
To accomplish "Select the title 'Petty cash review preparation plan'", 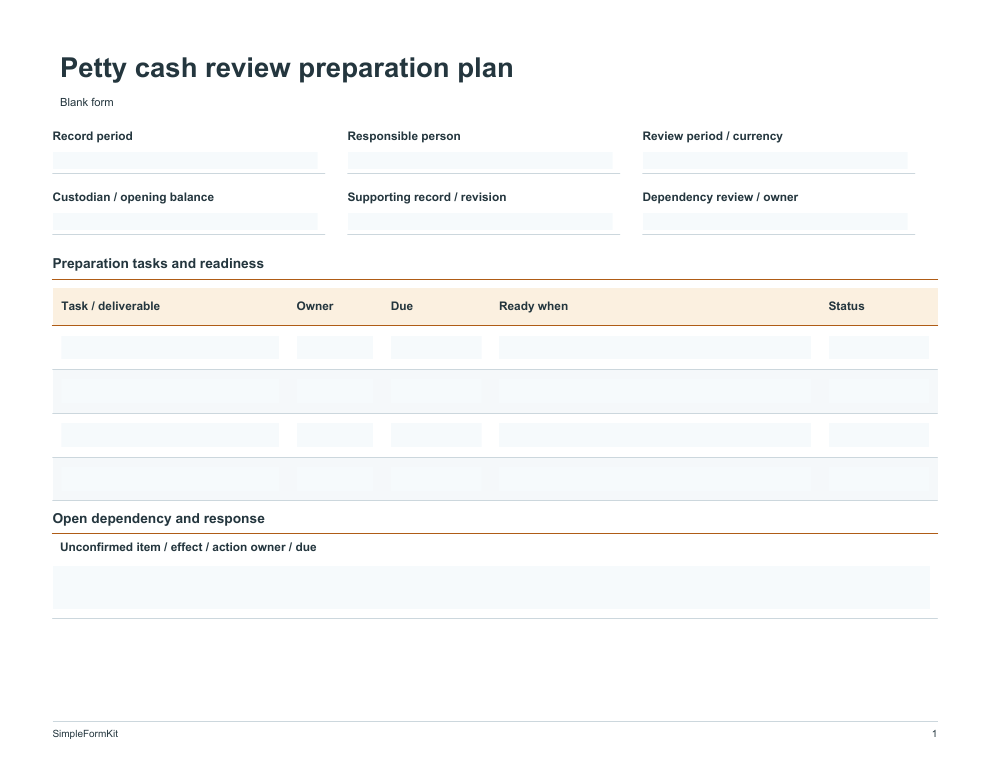I will point(287,68).
